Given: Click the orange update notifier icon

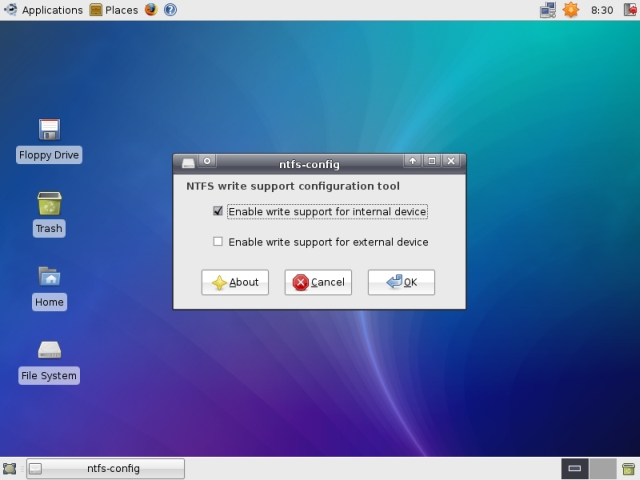Looking at the screenshot, I should [571, 10].
